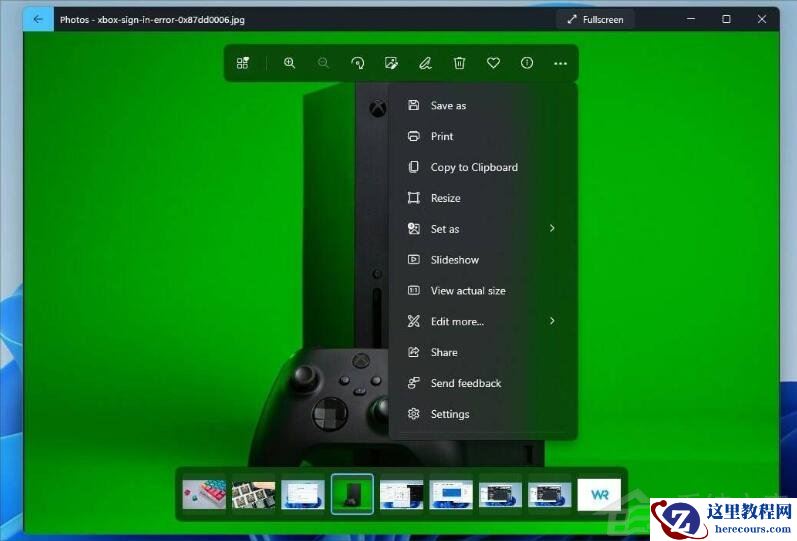Click the Settings gear icon
Image resolution: width=797 pixels, height=541 pixels.
pos(414,414)
